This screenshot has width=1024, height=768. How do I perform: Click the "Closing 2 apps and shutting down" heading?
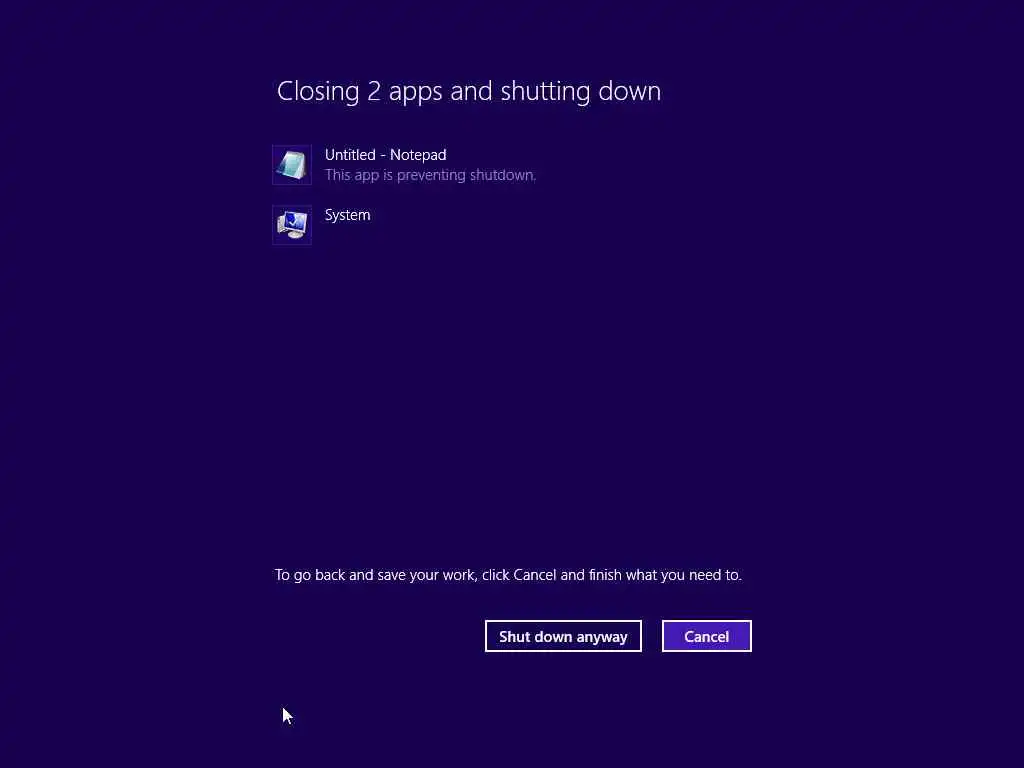point(469,91)
